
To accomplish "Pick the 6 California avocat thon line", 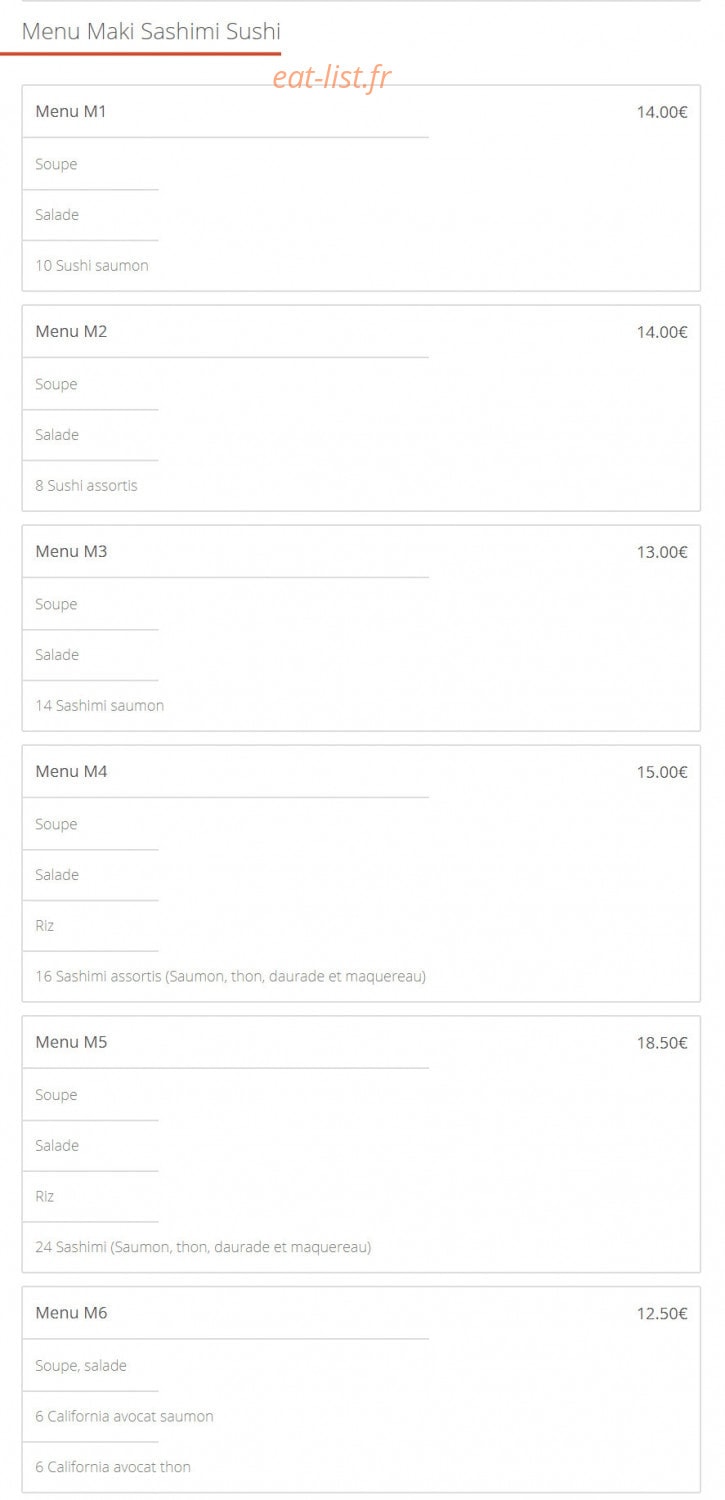I will coord(113,1467).
